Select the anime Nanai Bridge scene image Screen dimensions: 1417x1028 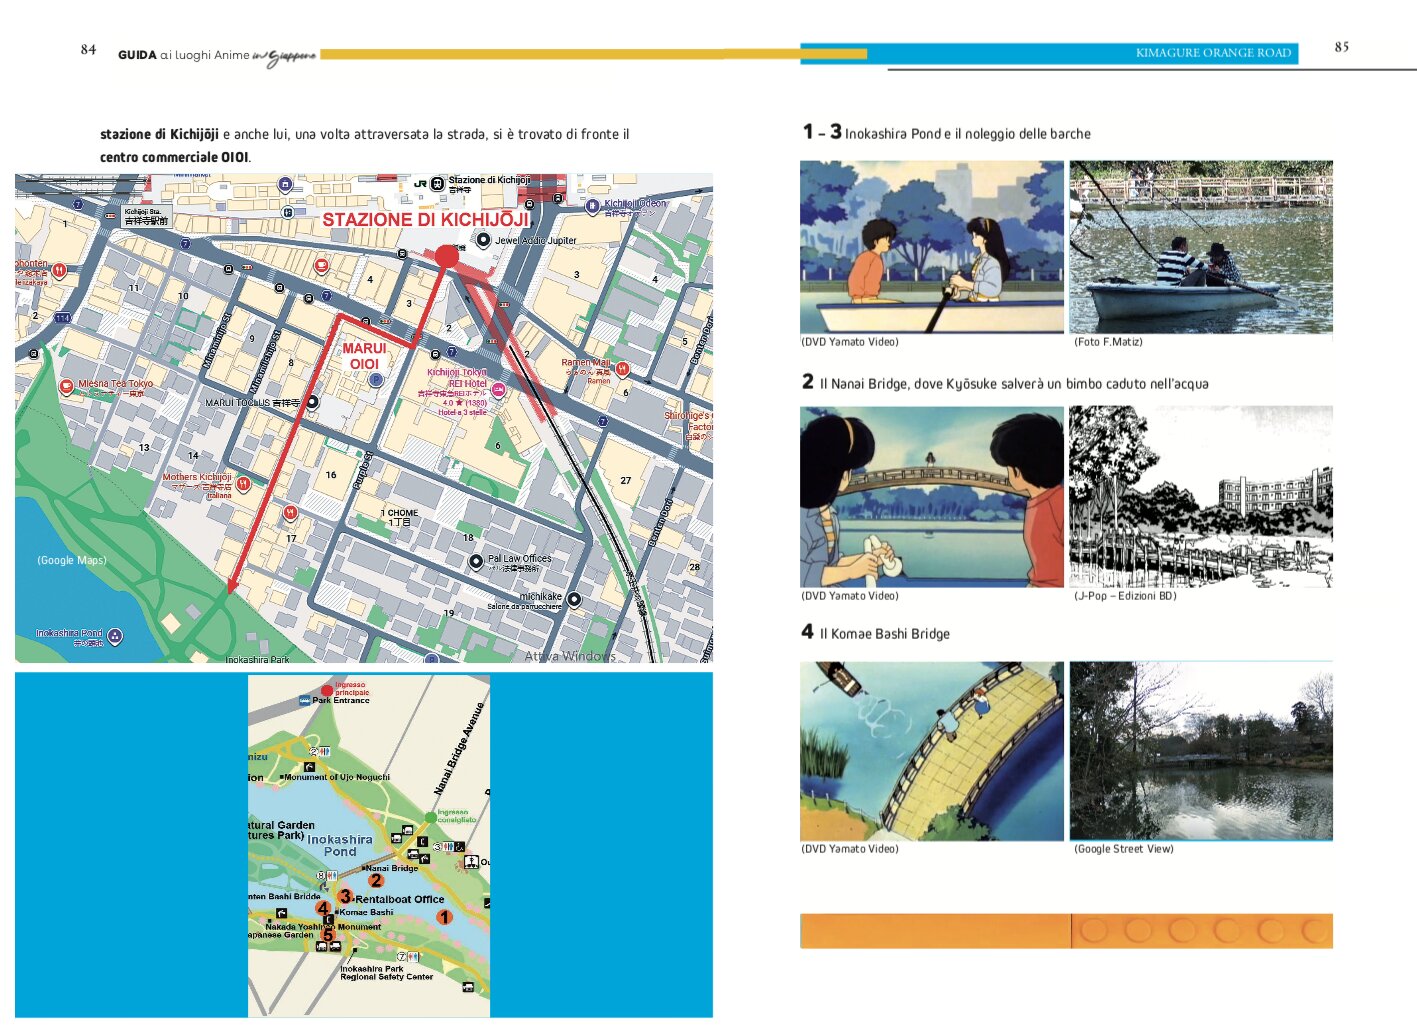click(x=932, y=496)
